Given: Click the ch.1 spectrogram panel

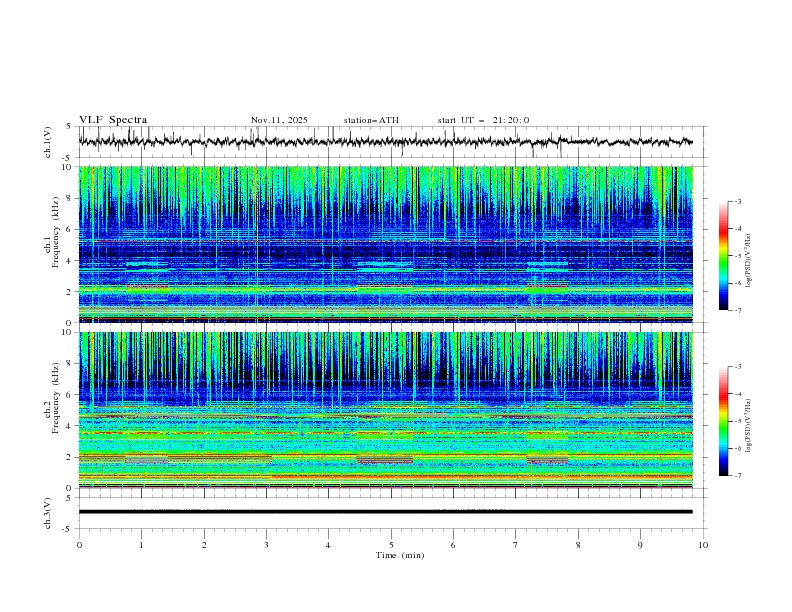Looking at the screenshot, I should [x=386, y=244].
